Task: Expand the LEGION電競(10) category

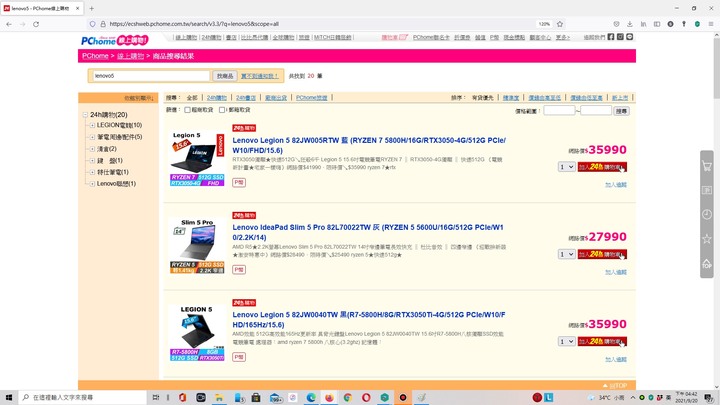Action: (x=92, y=125)
